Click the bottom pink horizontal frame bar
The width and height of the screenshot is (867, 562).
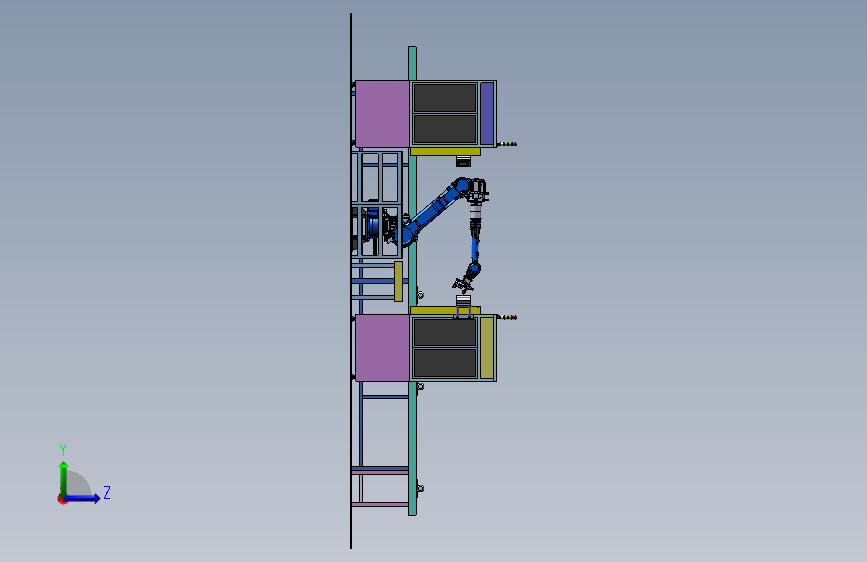coord(380,504)
